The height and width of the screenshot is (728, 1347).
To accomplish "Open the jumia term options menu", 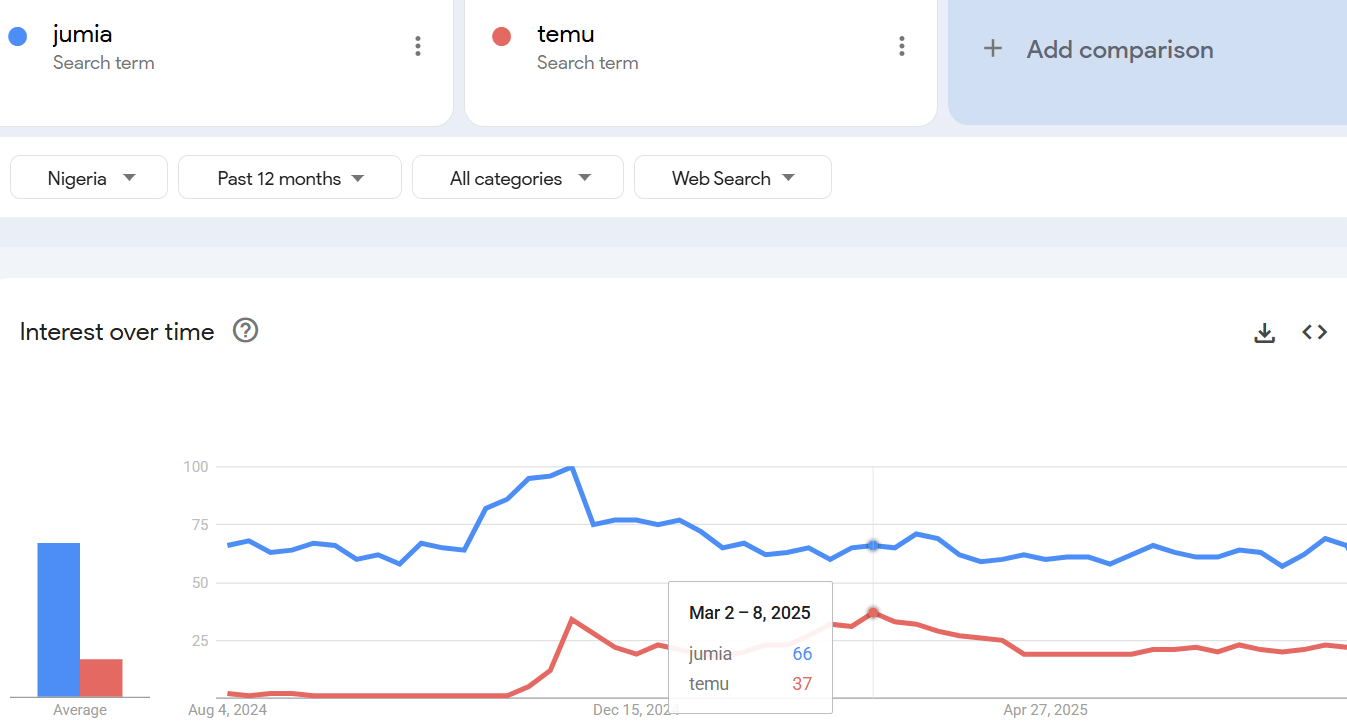I will (x=418, y=46).
